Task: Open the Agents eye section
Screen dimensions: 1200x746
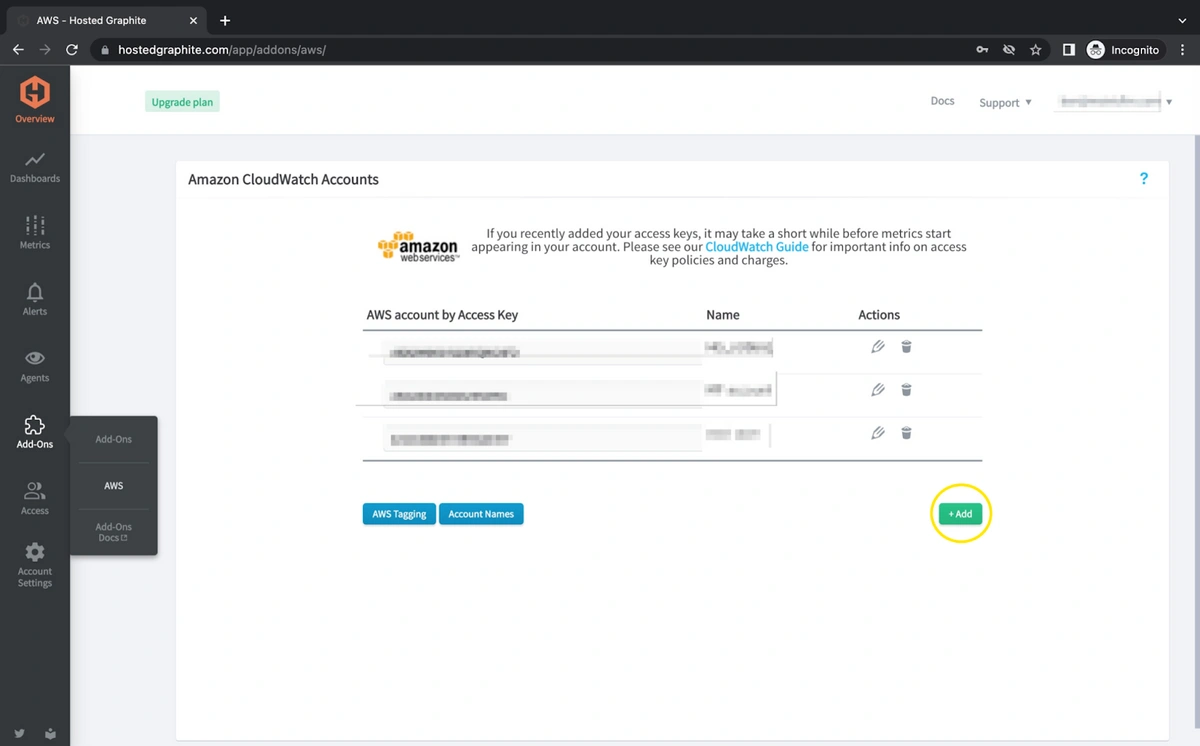Action: 35,366
